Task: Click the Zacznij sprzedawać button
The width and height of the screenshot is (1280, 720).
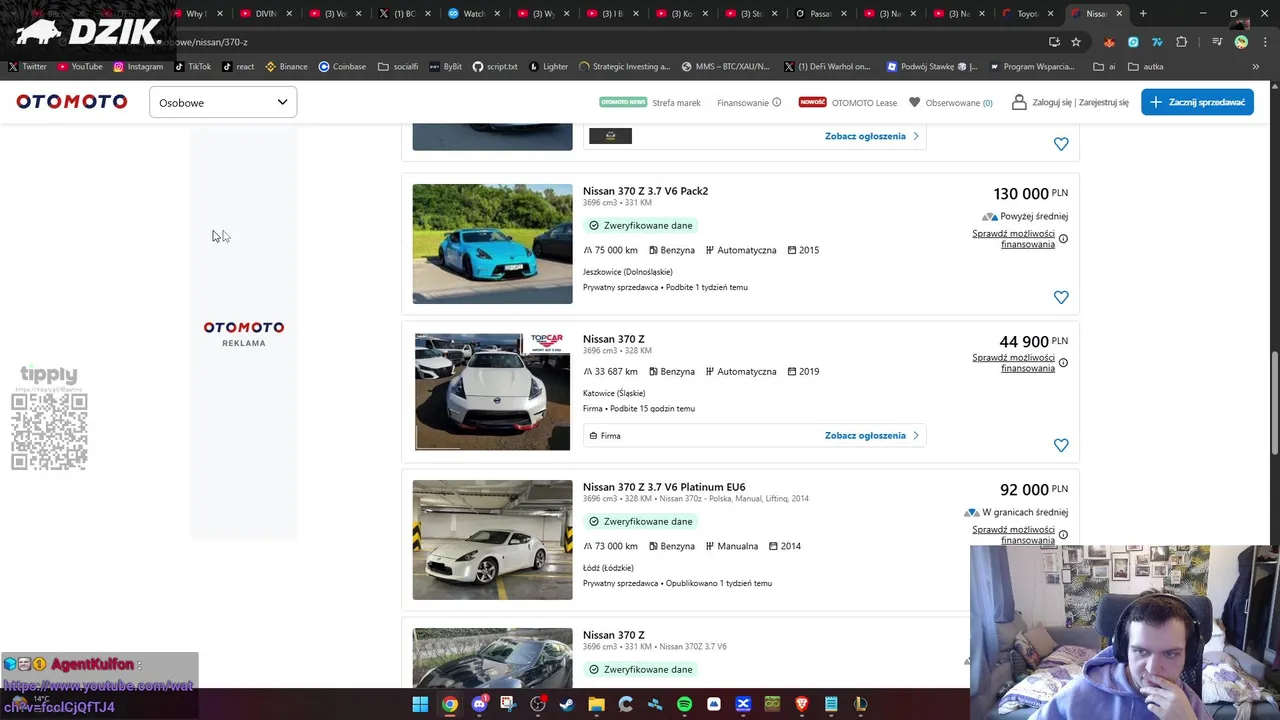Action: [1197, 102]
